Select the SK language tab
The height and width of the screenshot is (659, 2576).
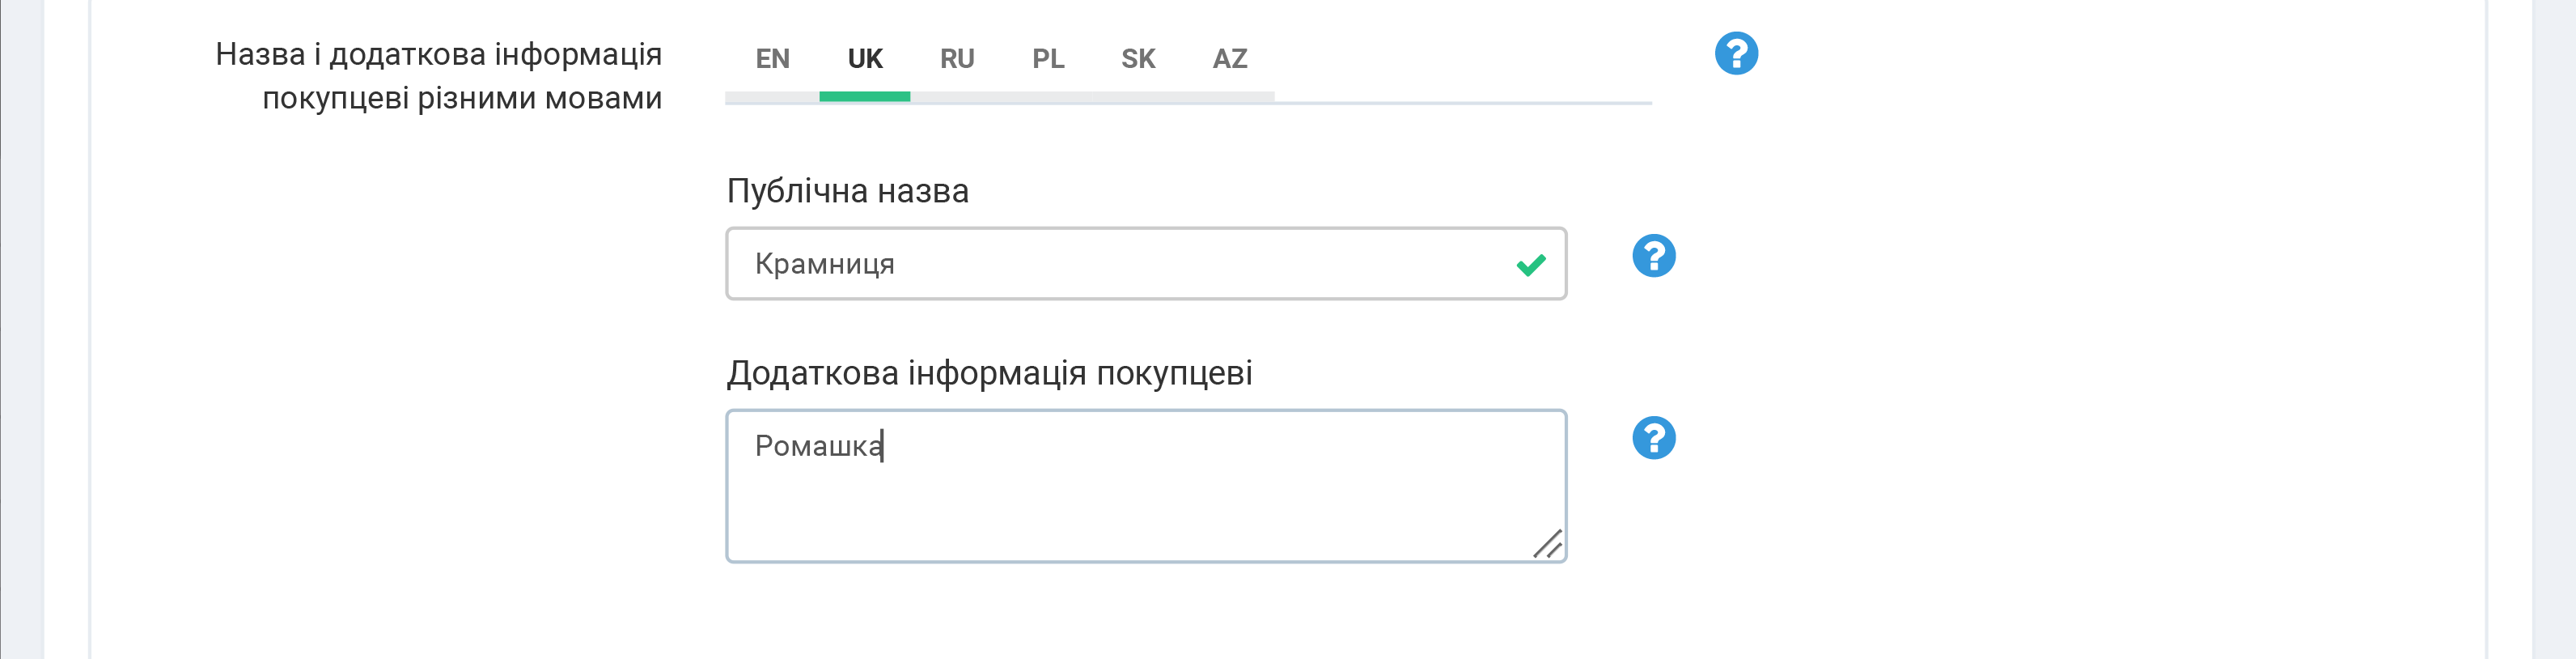(1138, 59)
